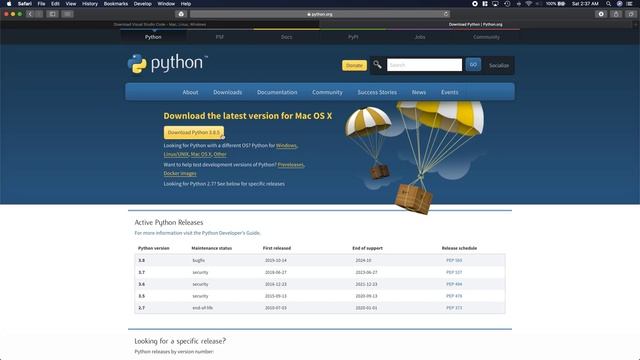
Task: Open the battery status menu
Action: tap(556, 4)
